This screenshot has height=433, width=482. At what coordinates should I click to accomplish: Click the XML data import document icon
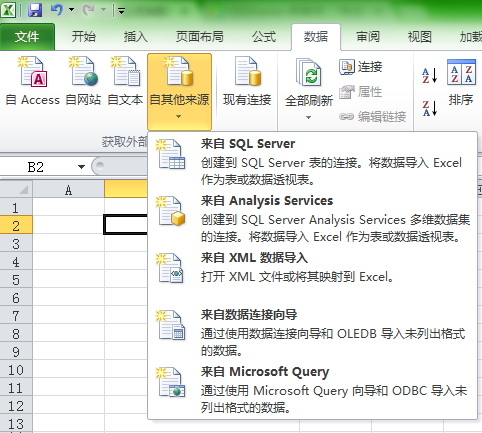171,268
